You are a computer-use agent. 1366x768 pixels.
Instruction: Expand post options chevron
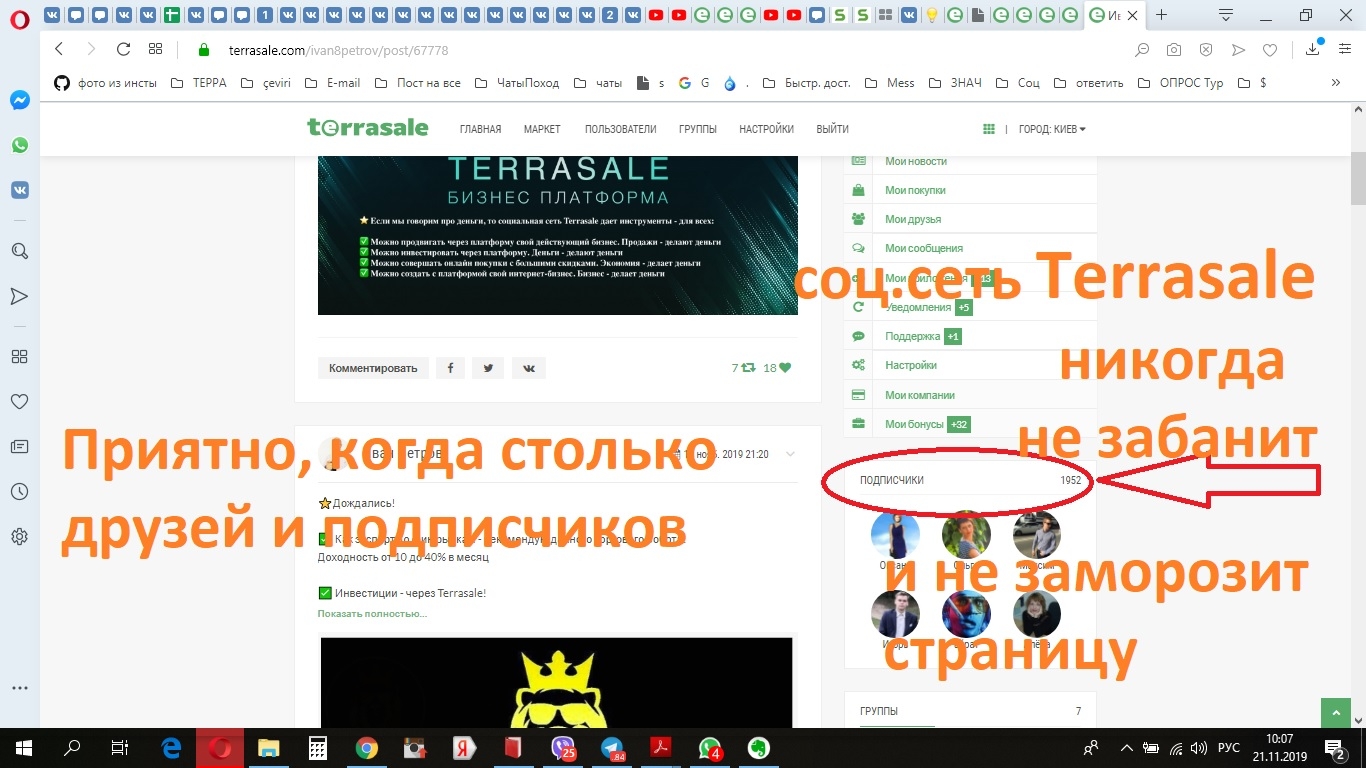[790, 454]
